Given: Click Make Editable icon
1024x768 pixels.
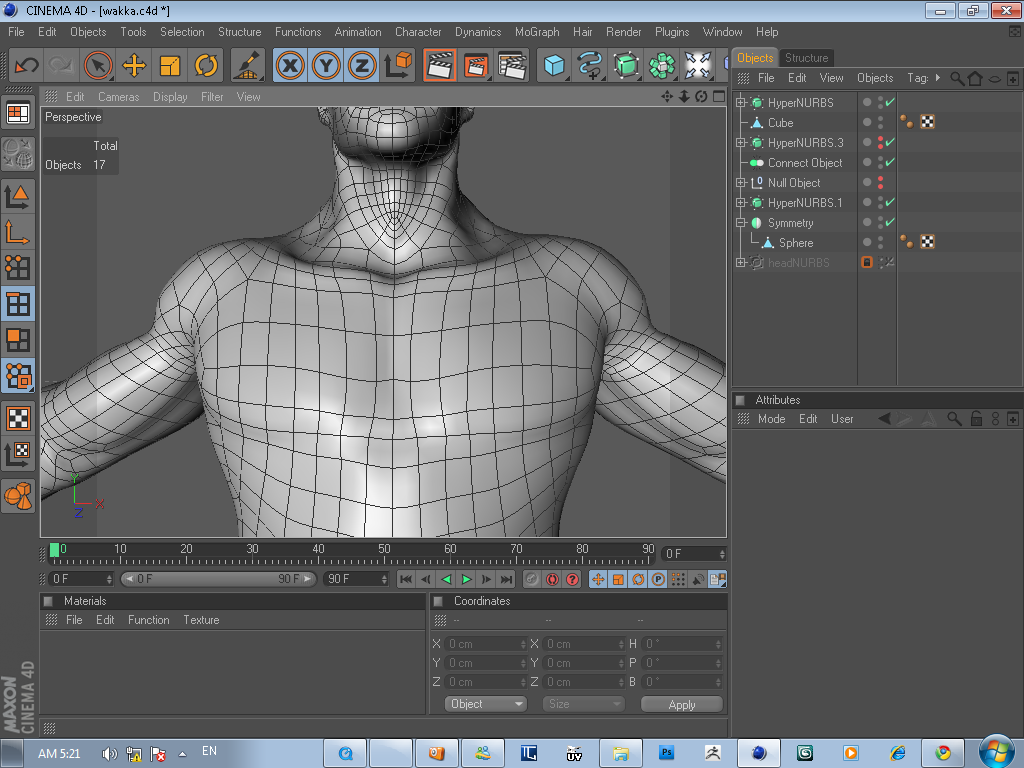Looking at the screenshot, I should click(x=18, y=153).
